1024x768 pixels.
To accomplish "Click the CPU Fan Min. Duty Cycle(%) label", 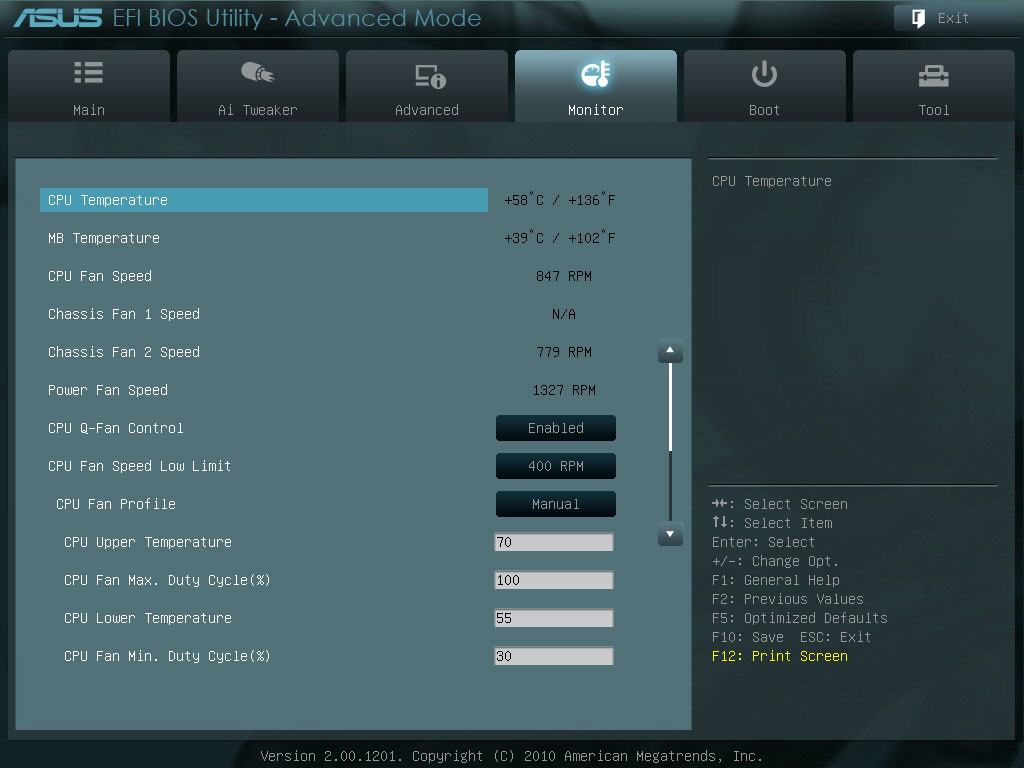I will (x=167, y=656).
